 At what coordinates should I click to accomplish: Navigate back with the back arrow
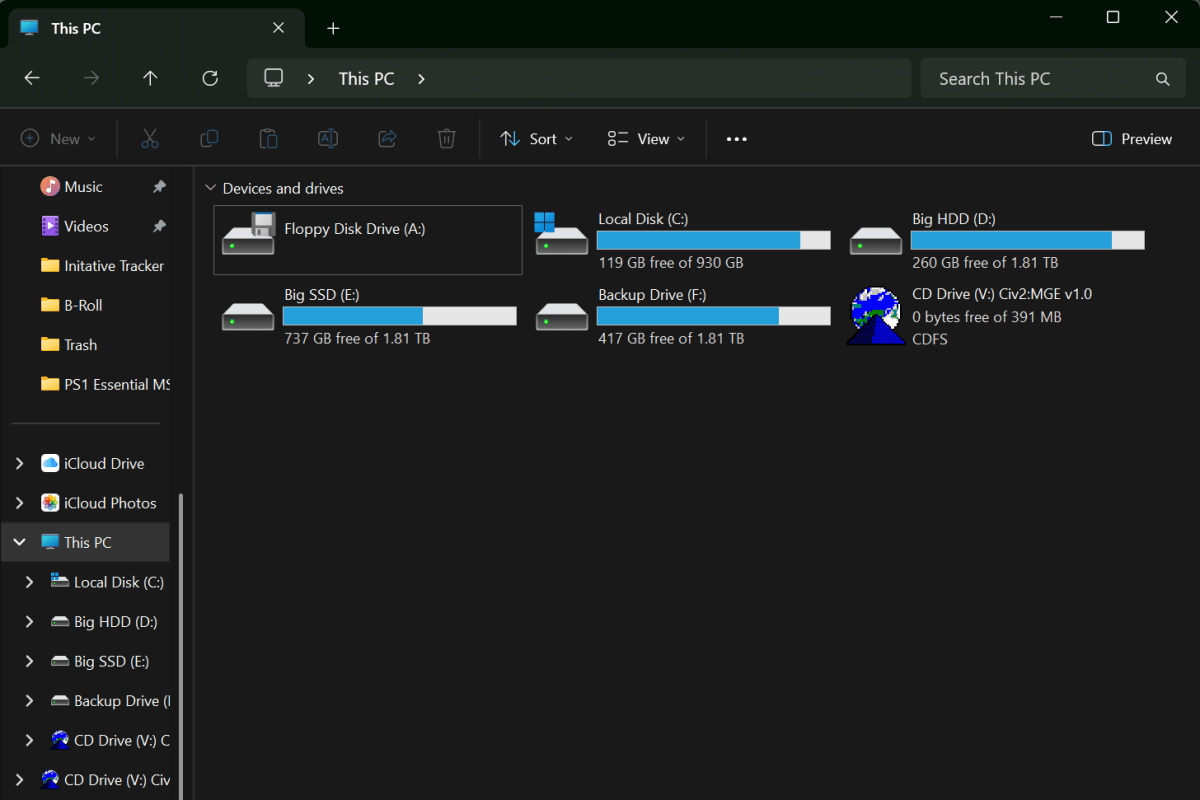32,78
